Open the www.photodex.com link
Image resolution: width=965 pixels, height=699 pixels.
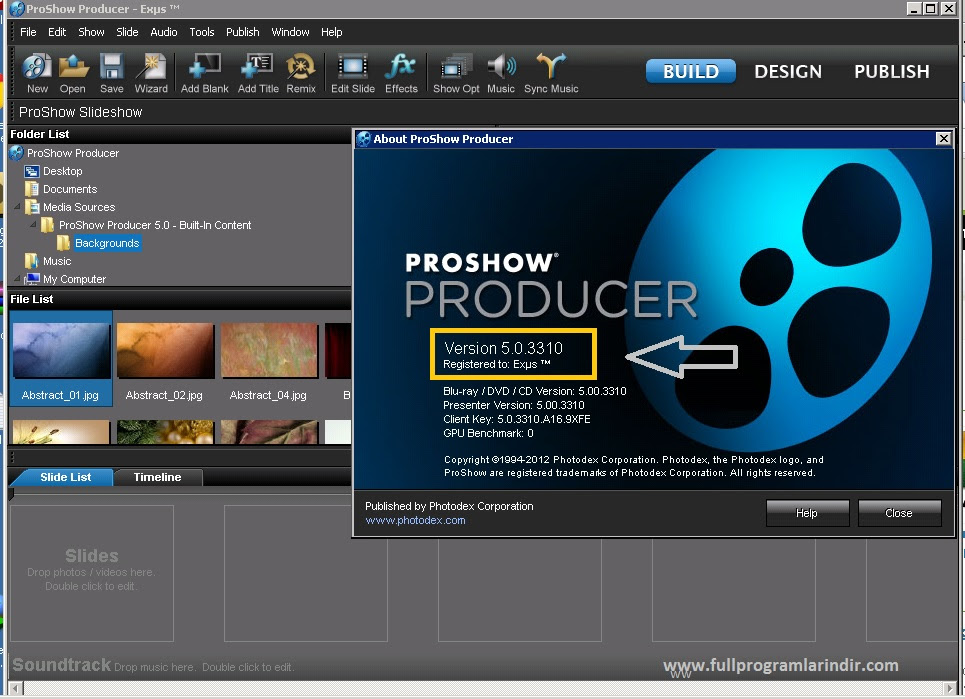click(415, 520)
